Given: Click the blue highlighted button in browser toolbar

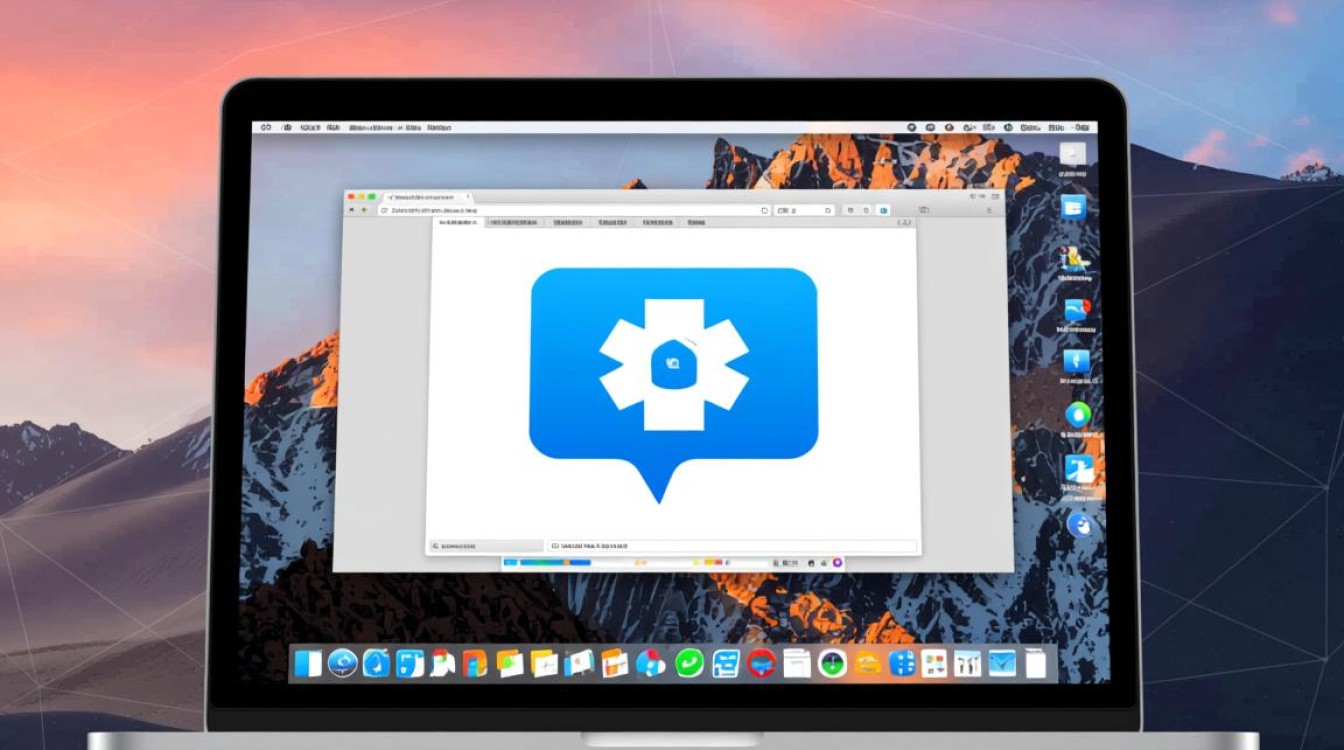Looking at the screenshot, I should (x=883, y=211).
